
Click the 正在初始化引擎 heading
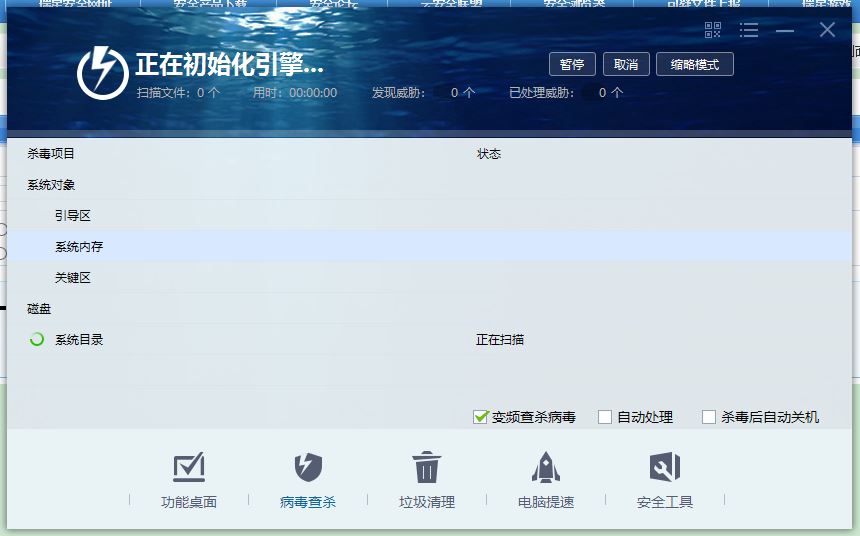tap(229, 64)
